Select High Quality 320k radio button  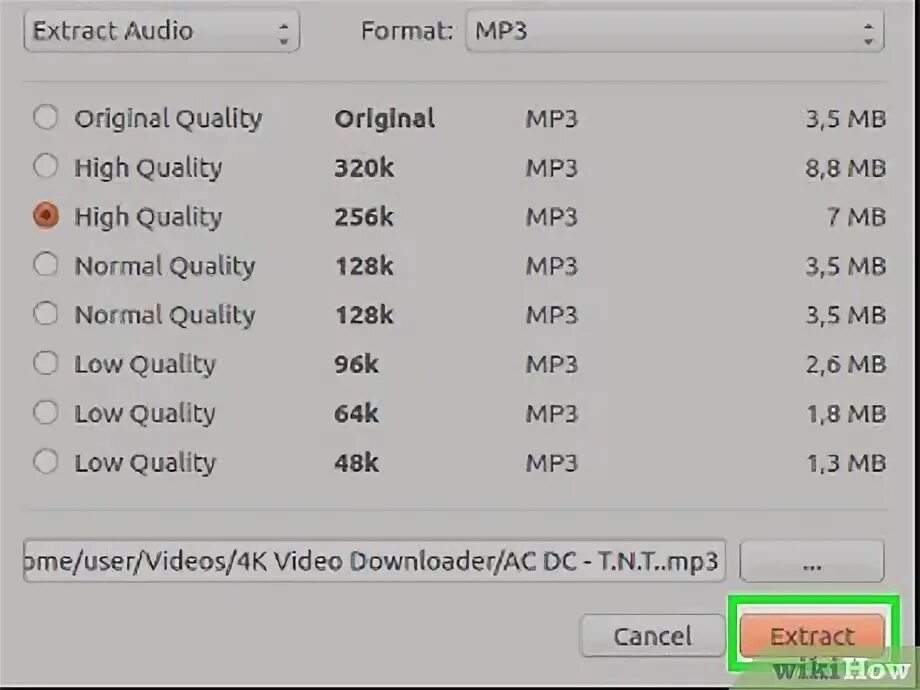(x=46, y=167)
